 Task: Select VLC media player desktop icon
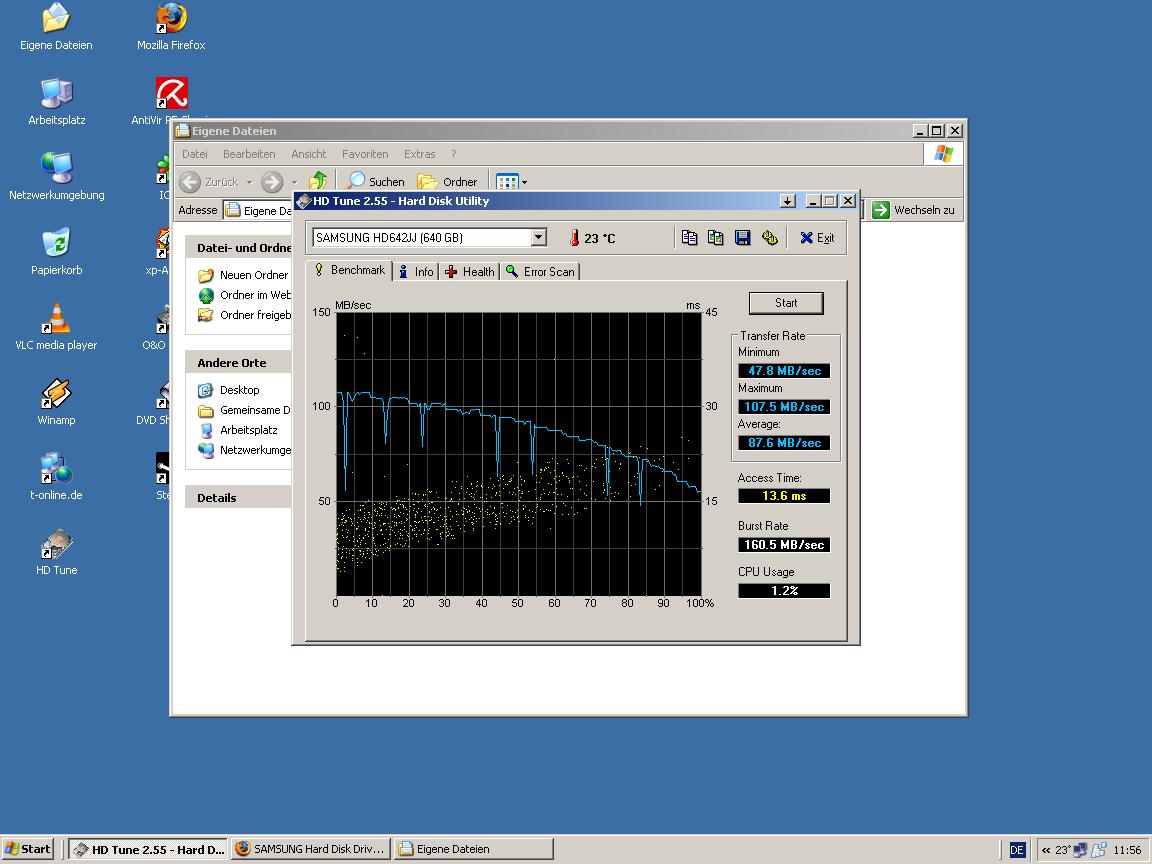(56, 327)
